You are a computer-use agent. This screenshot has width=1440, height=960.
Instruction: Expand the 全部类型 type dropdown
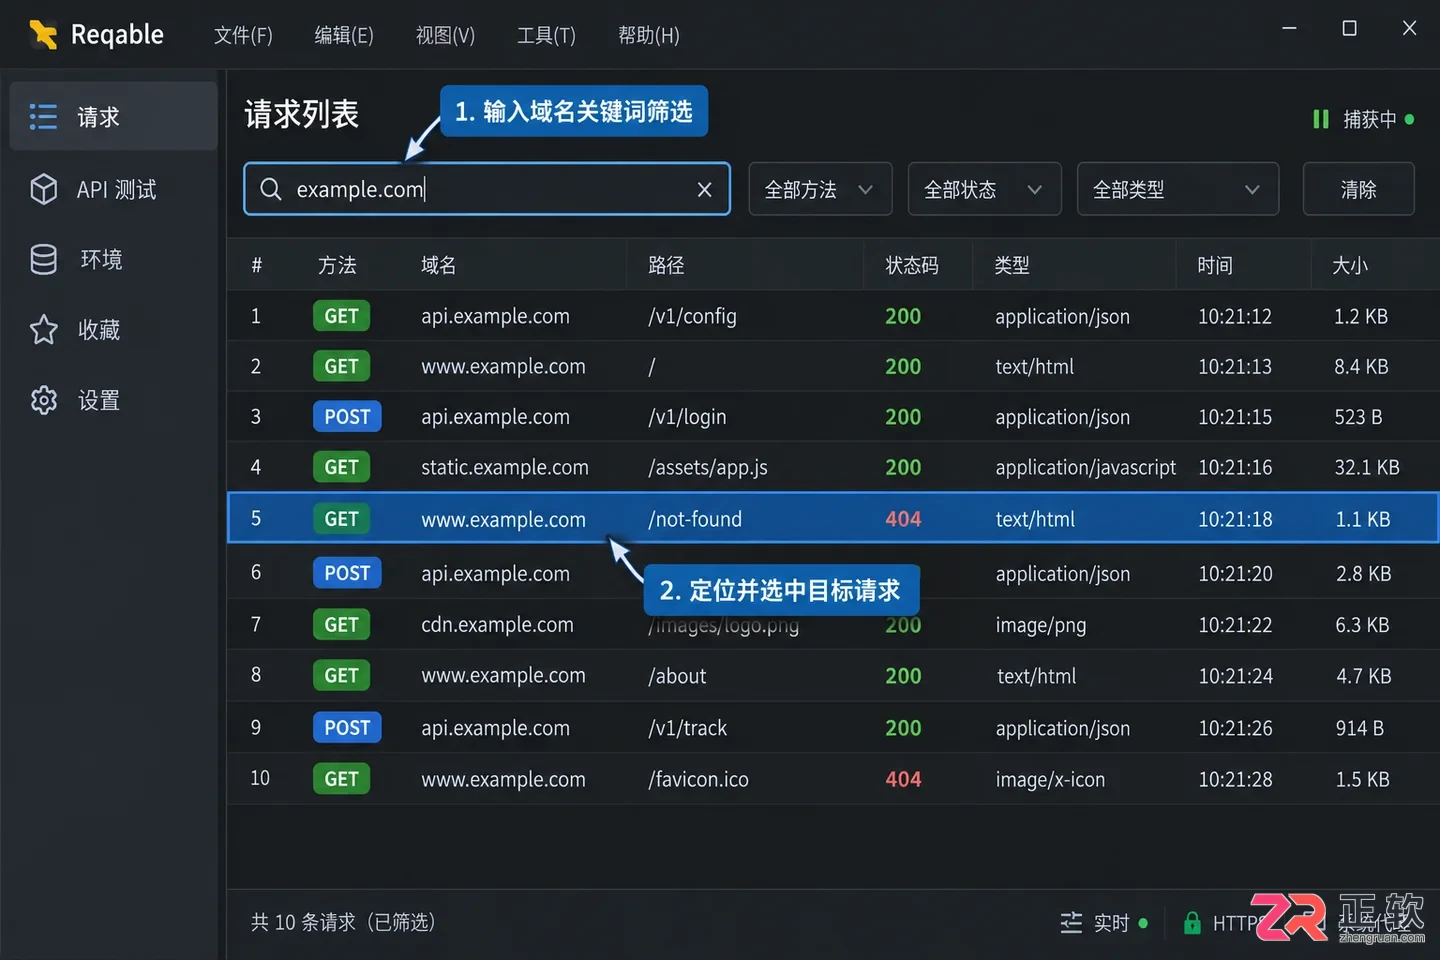point(1178,189)
